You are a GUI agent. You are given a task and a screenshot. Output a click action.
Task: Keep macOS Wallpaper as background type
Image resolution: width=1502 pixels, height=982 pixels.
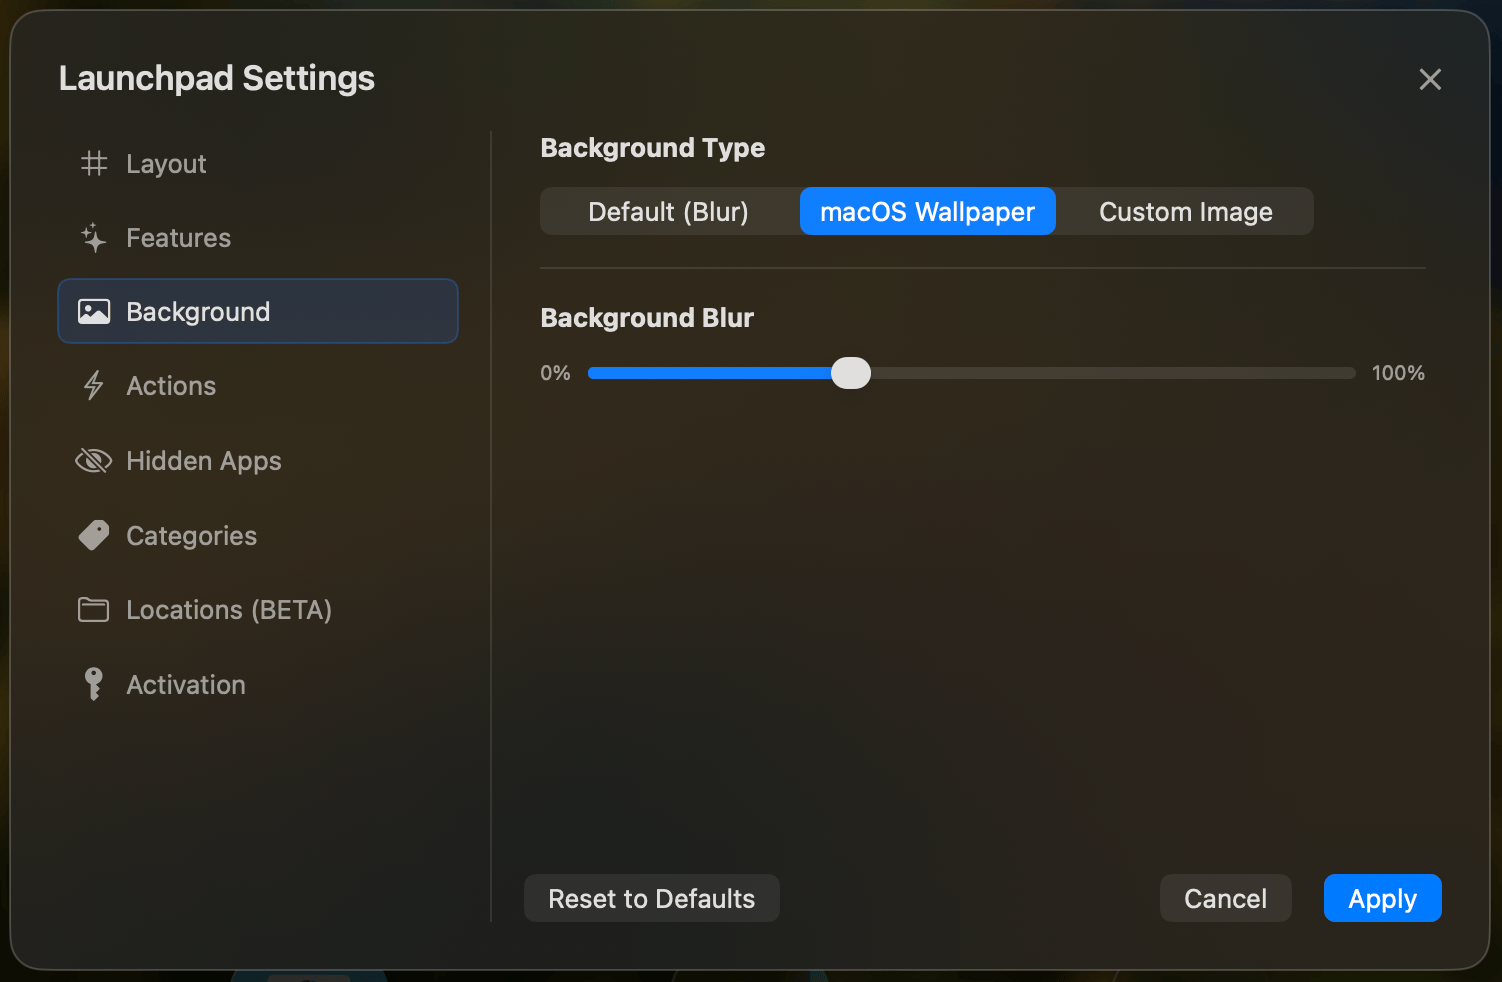click(x=926, y=211)
